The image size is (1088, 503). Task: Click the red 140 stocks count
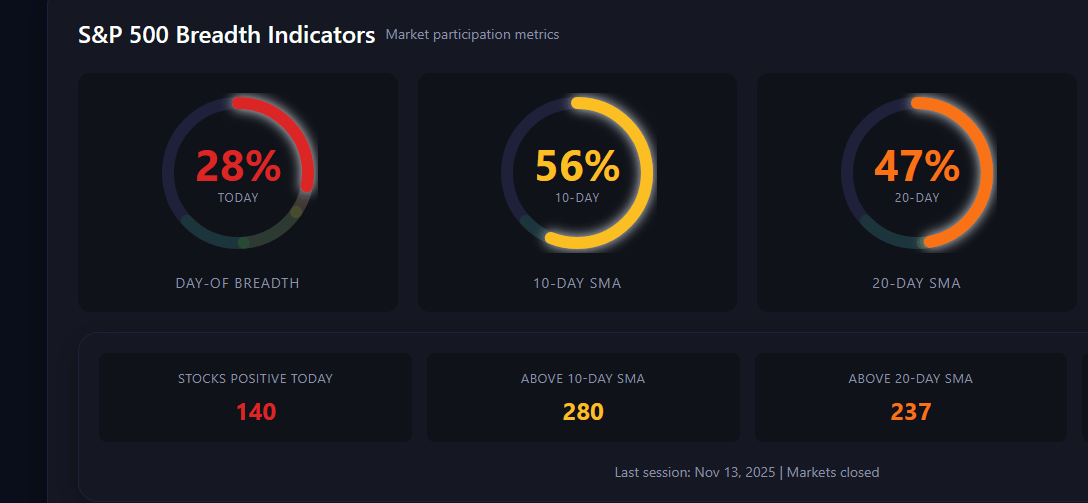[x=256, y=412]
